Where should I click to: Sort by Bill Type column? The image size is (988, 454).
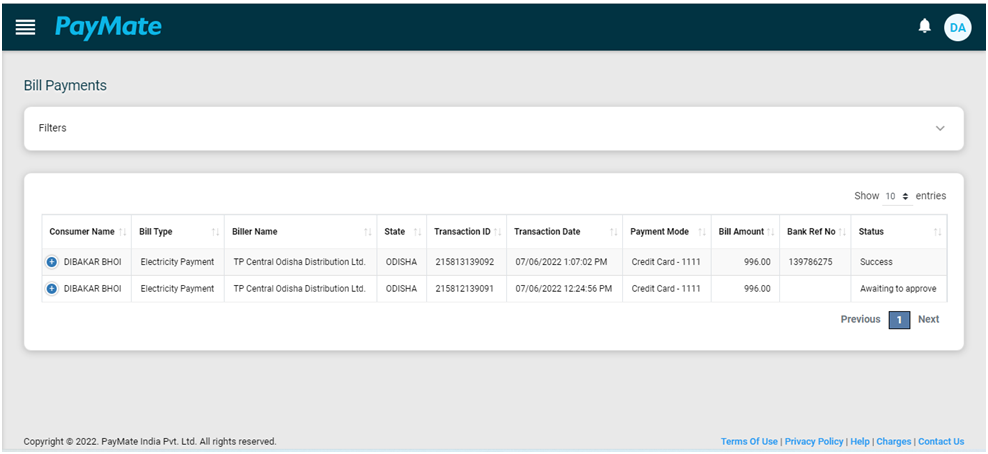[x=178, y=232]
